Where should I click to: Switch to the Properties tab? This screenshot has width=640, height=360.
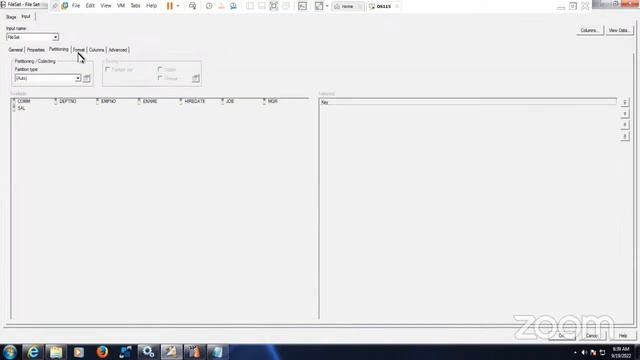pyautogui.click(x=36, y=50)
